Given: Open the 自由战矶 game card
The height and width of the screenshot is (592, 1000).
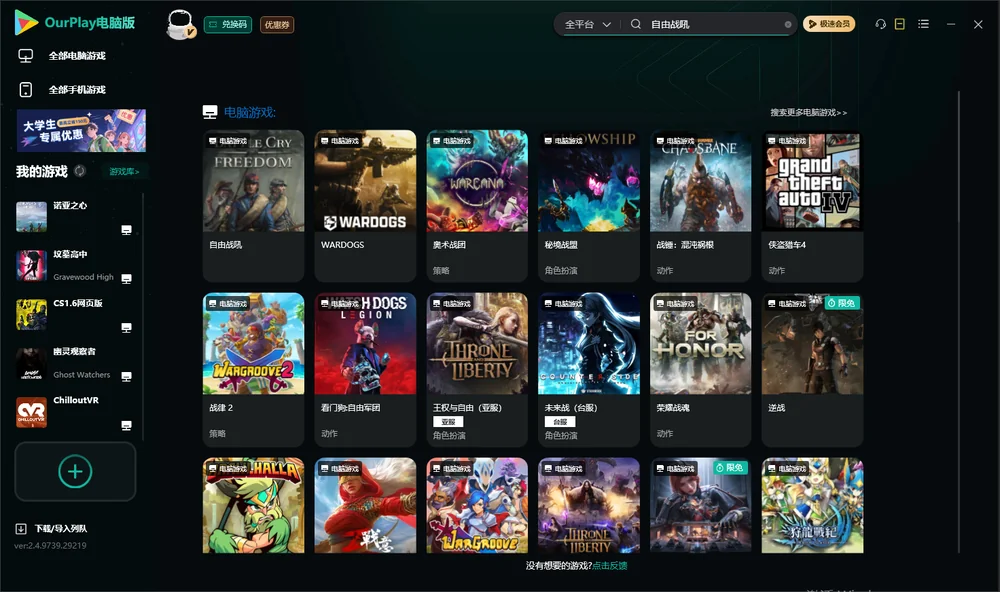Looking at the screenshot, I should tap(253, 205).
